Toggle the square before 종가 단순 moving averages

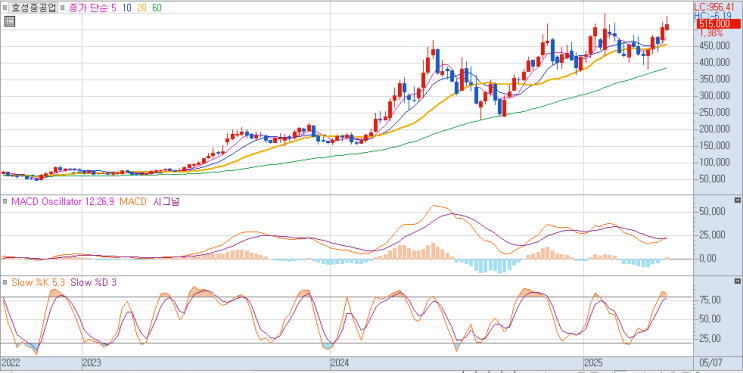(63, 8)
